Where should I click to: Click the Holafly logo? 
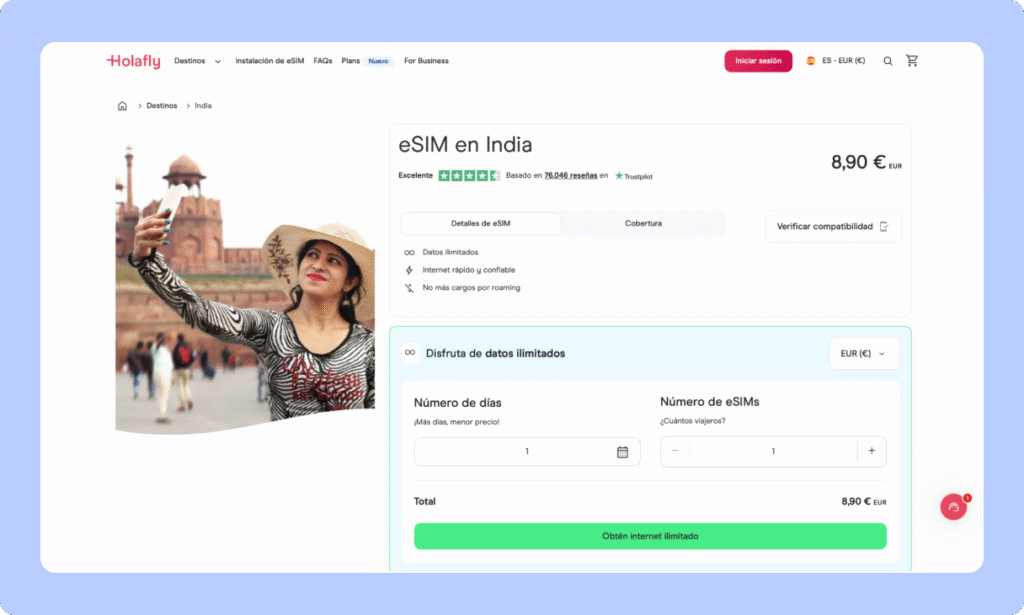tap(133, 61)
